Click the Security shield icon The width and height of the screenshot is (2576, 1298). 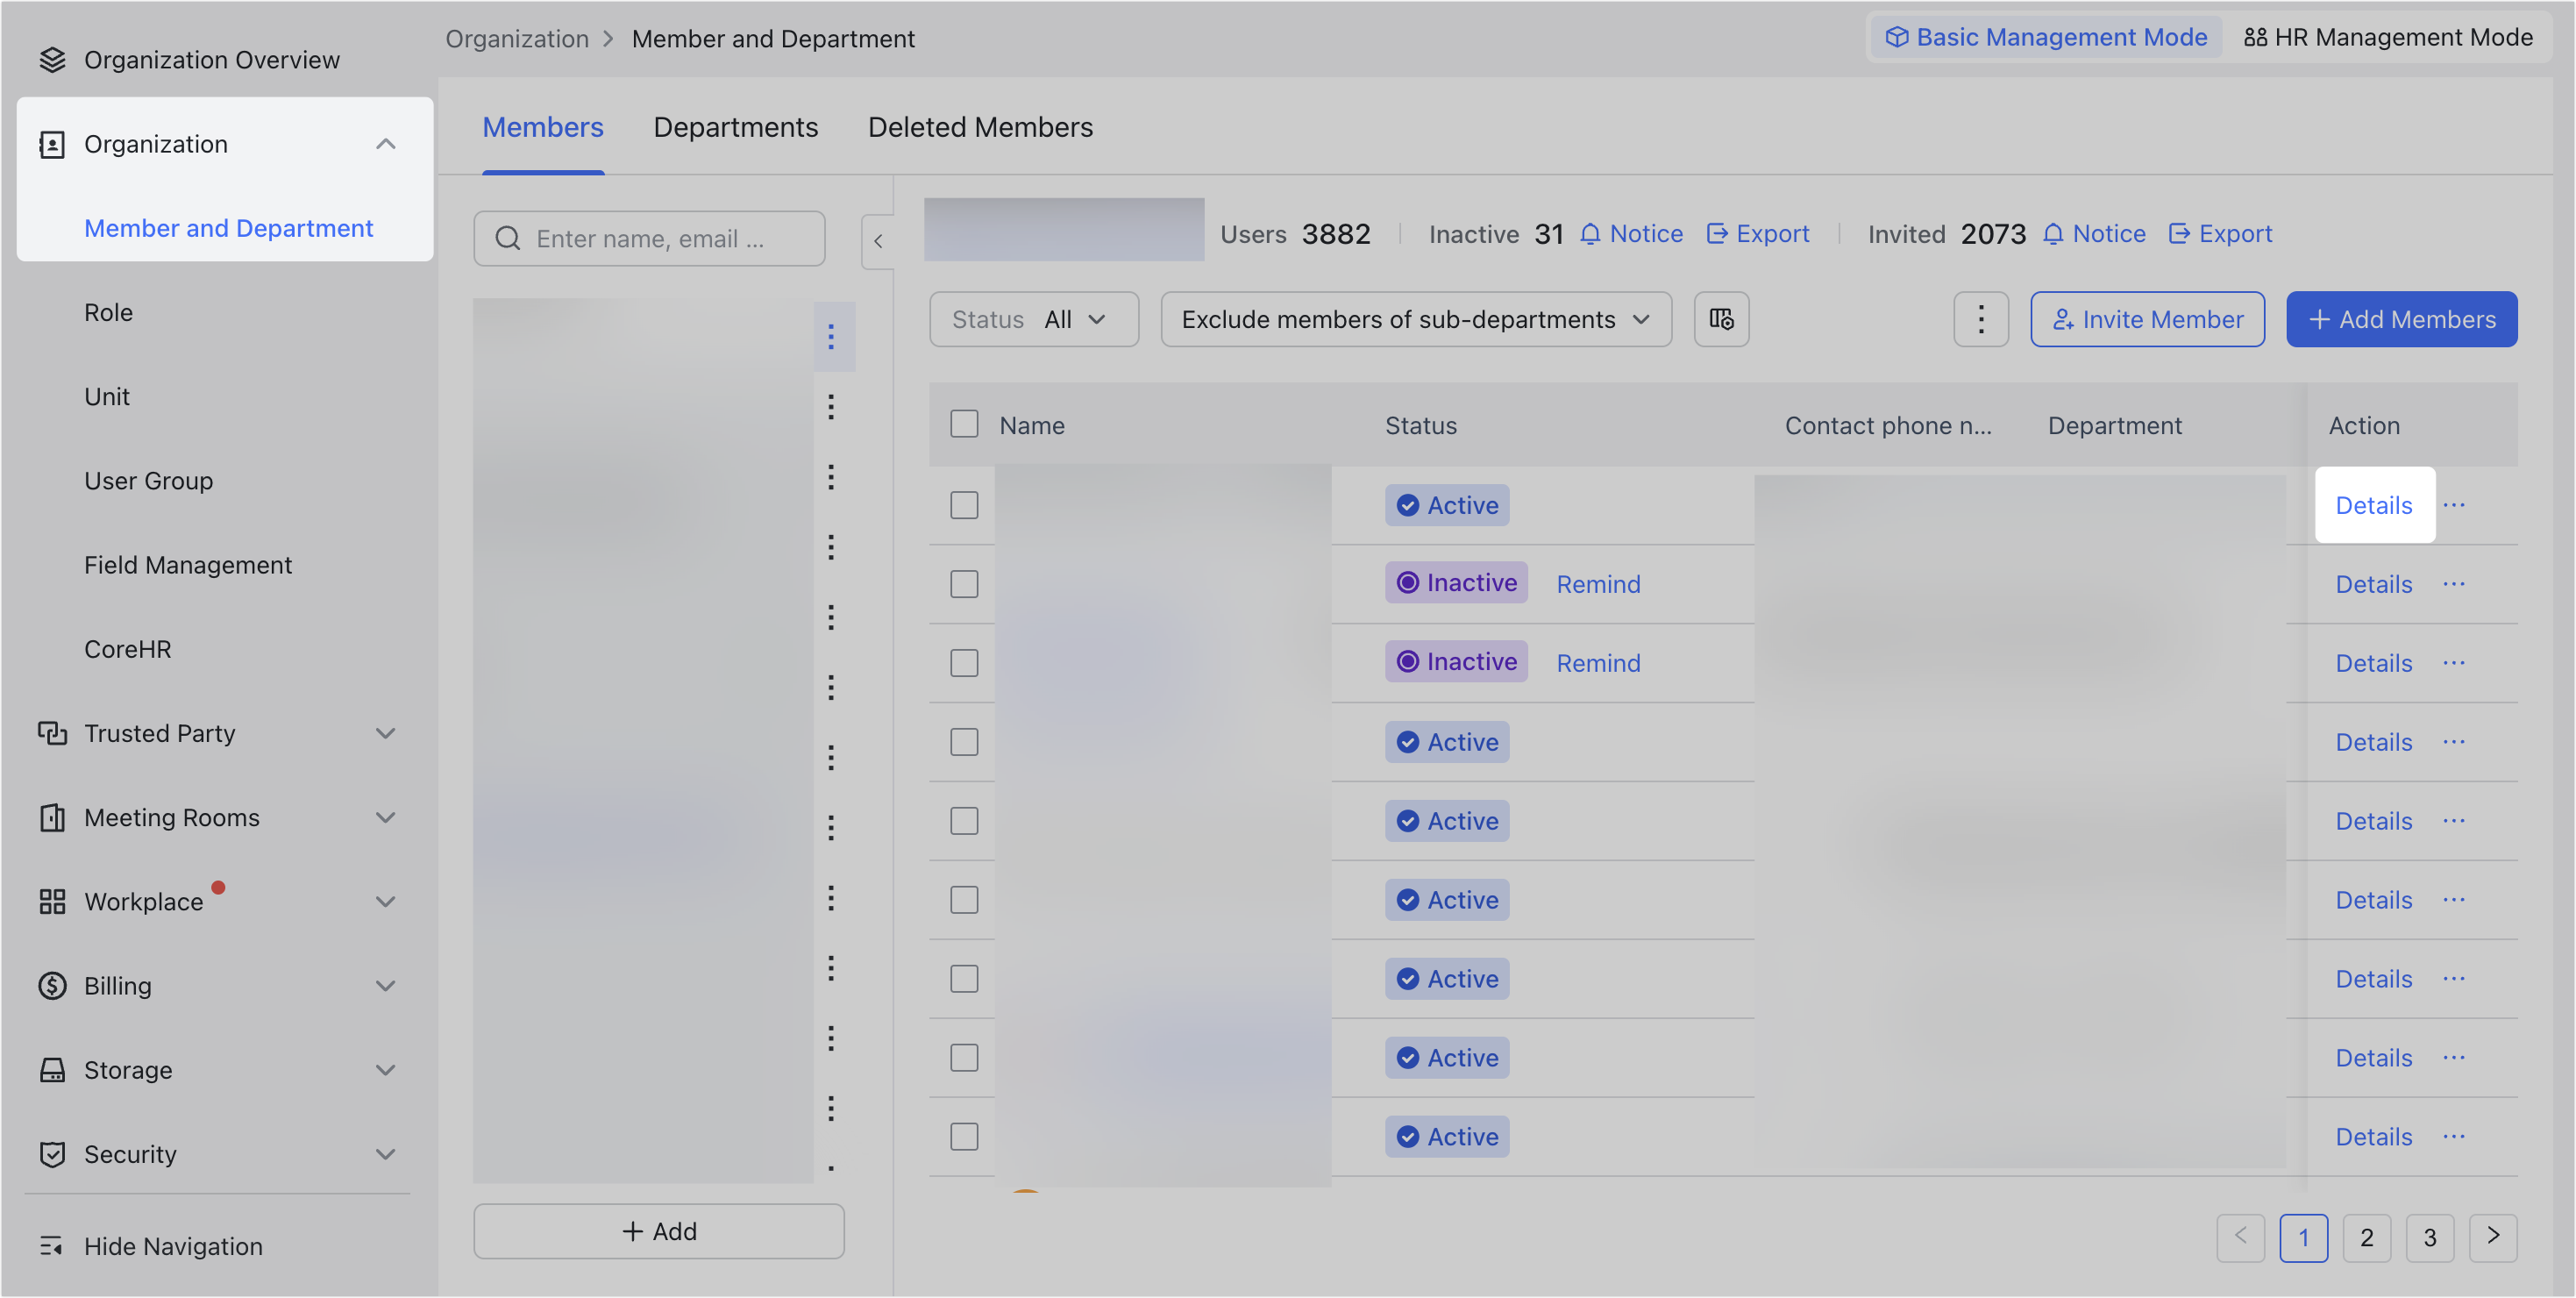click(52, 1154)
